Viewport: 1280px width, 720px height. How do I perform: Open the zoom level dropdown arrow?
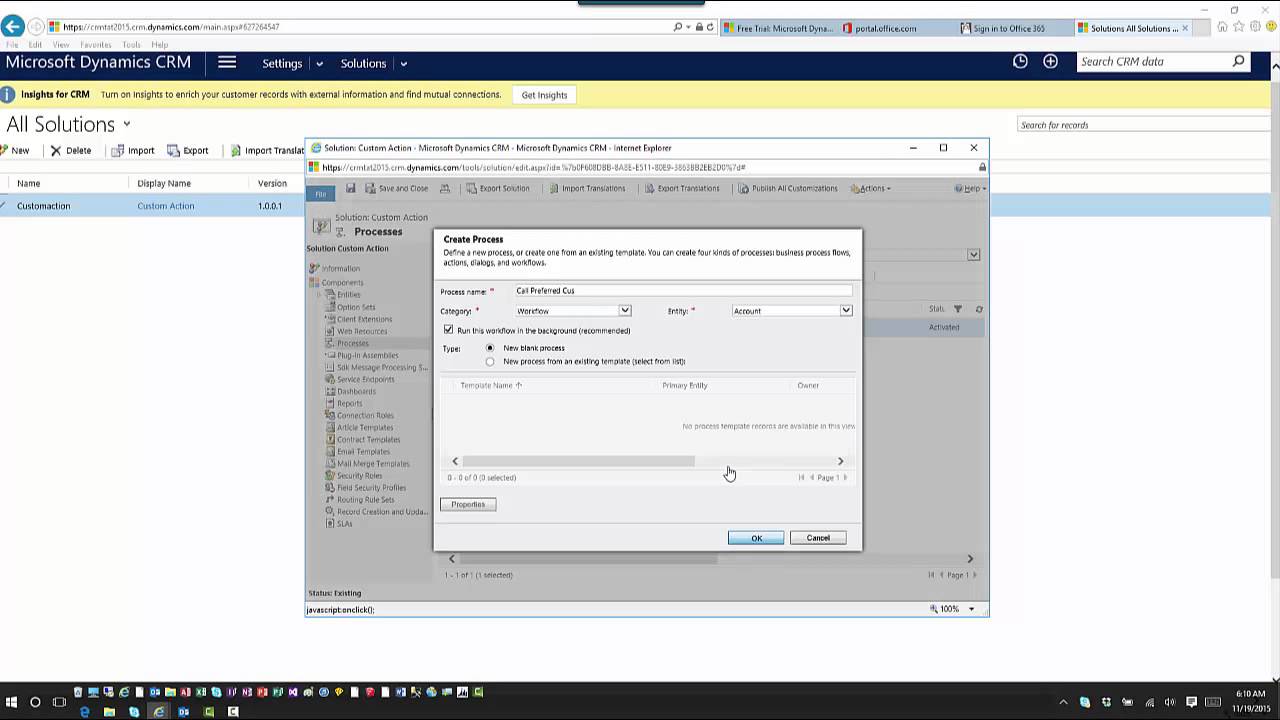[x=971, y=609]
